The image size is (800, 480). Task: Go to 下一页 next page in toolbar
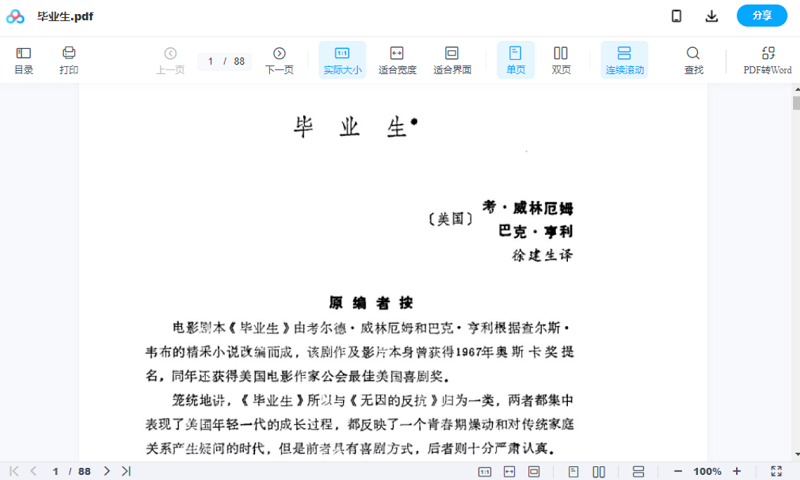[x=279, y=60]
